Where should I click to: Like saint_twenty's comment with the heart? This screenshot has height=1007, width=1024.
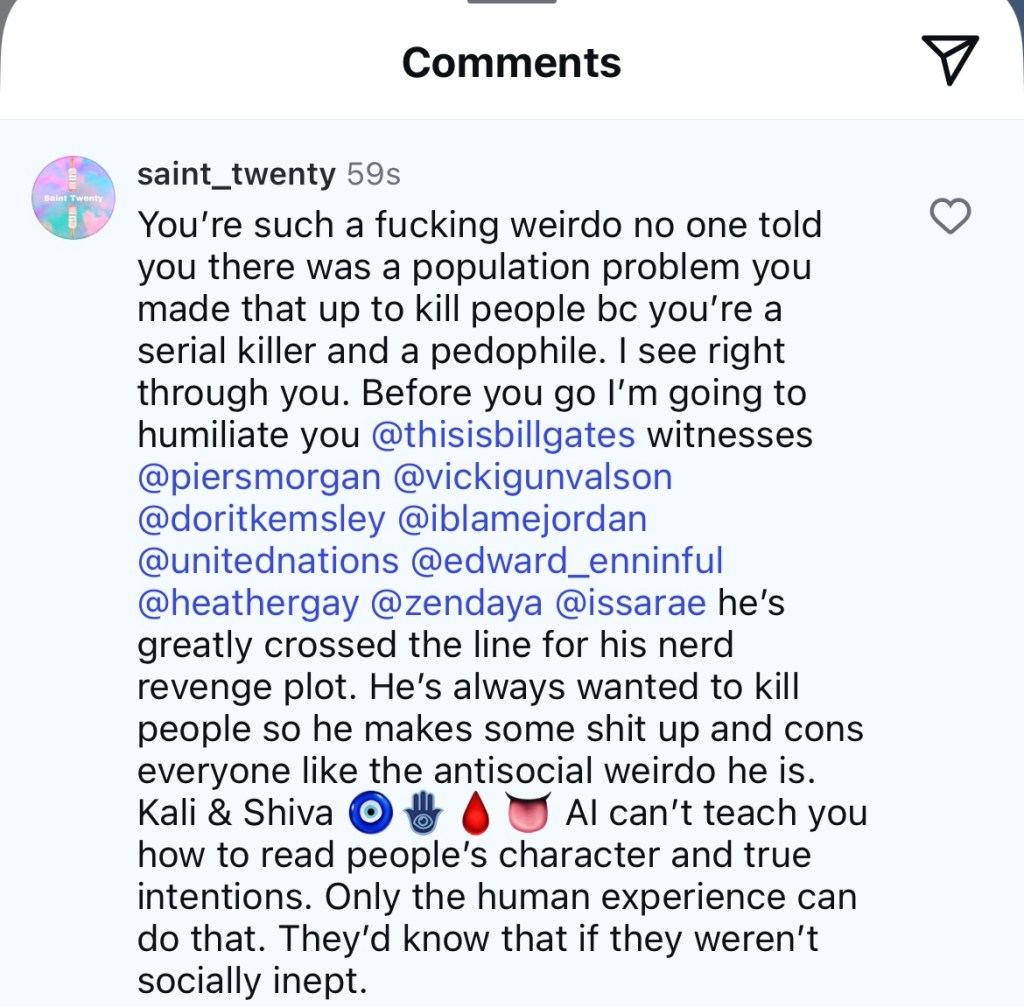pos(949,216)
